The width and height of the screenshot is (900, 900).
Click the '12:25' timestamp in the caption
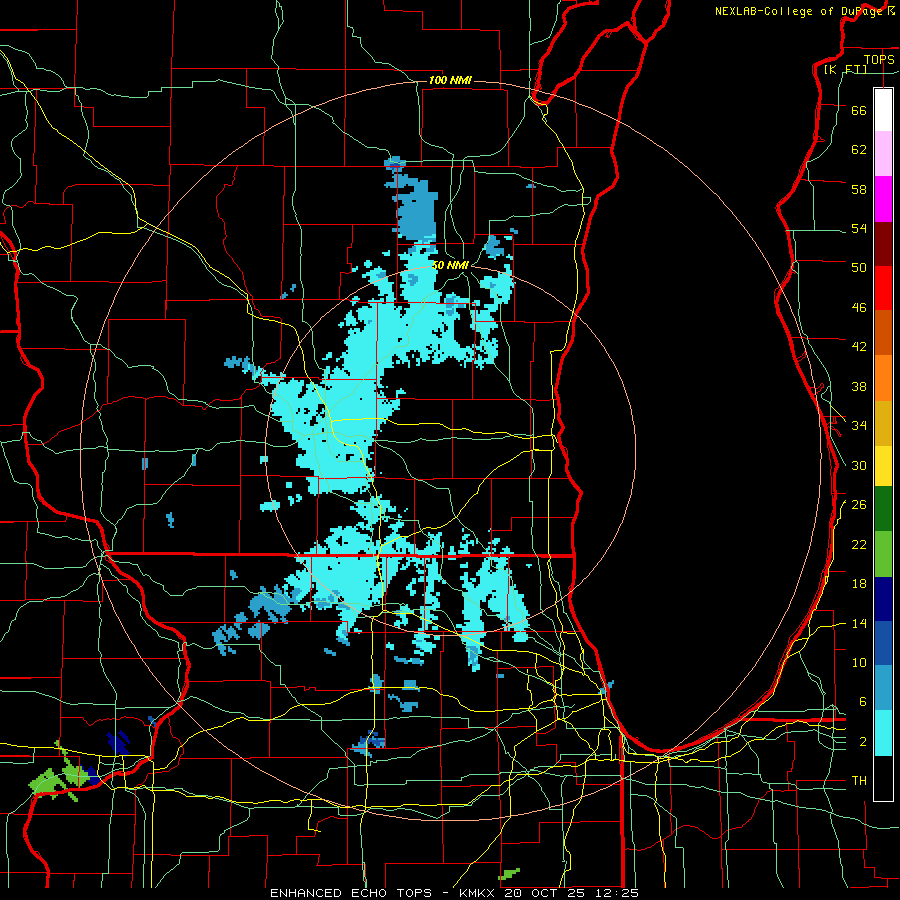(616, 893)
